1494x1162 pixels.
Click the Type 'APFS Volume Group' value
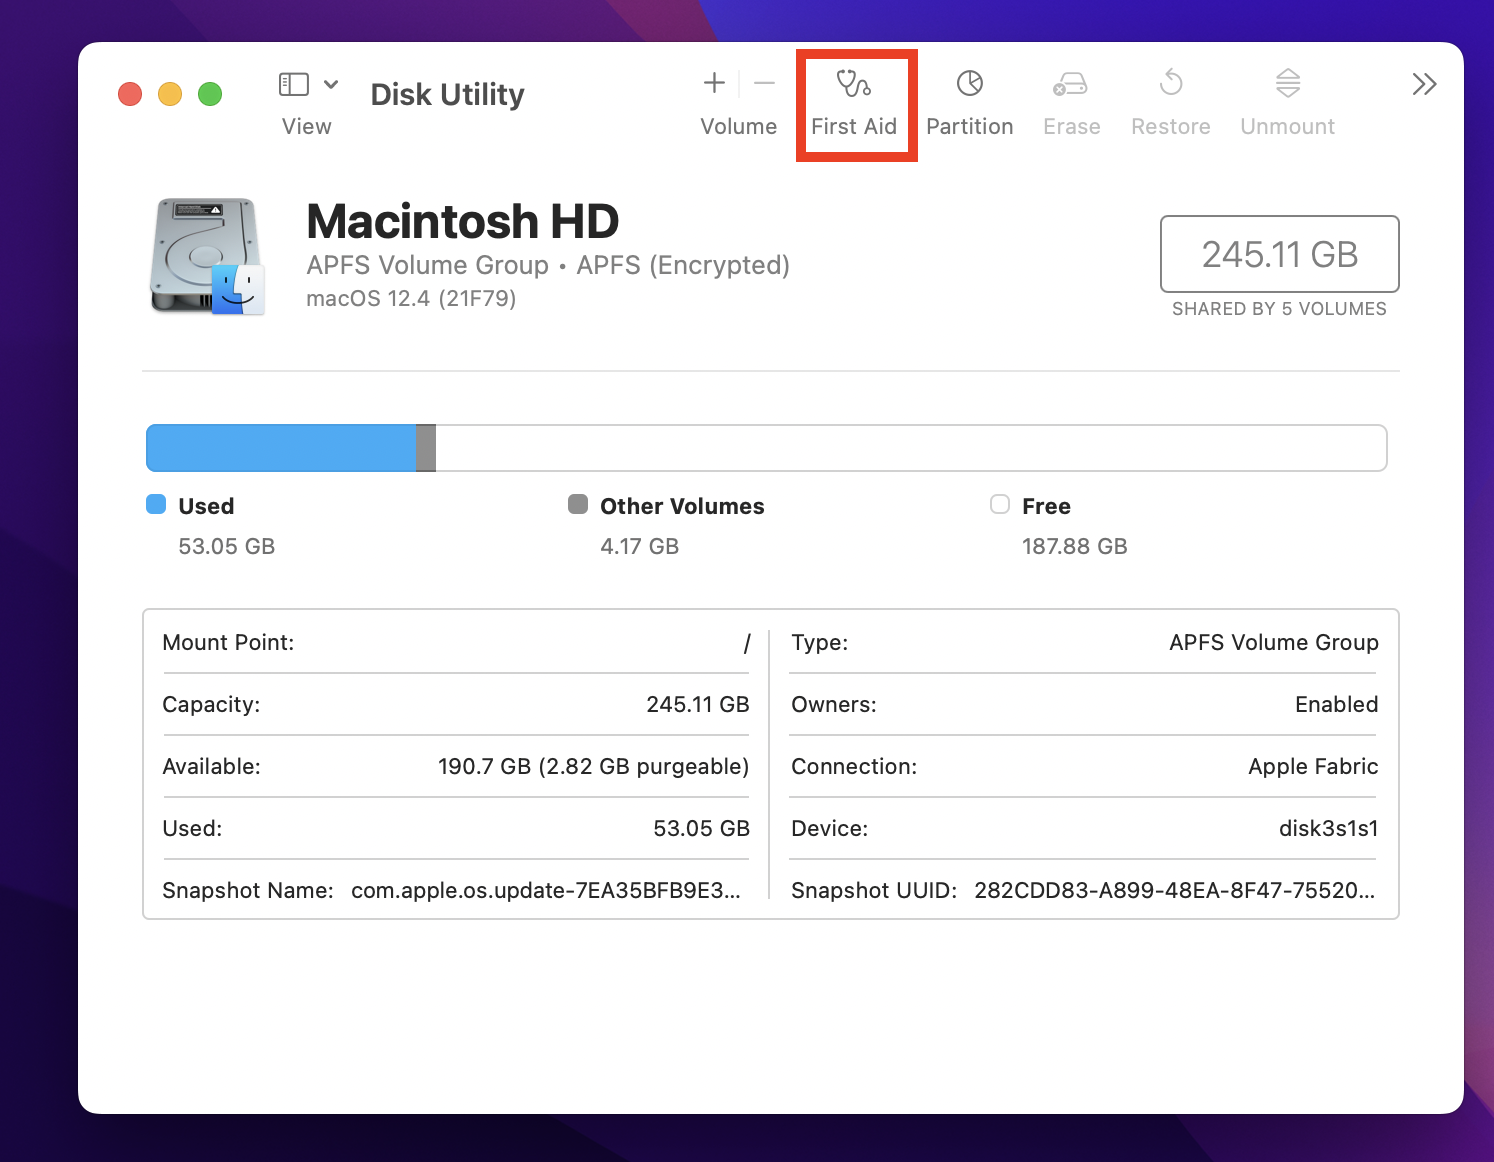(x=1274, y=642)
